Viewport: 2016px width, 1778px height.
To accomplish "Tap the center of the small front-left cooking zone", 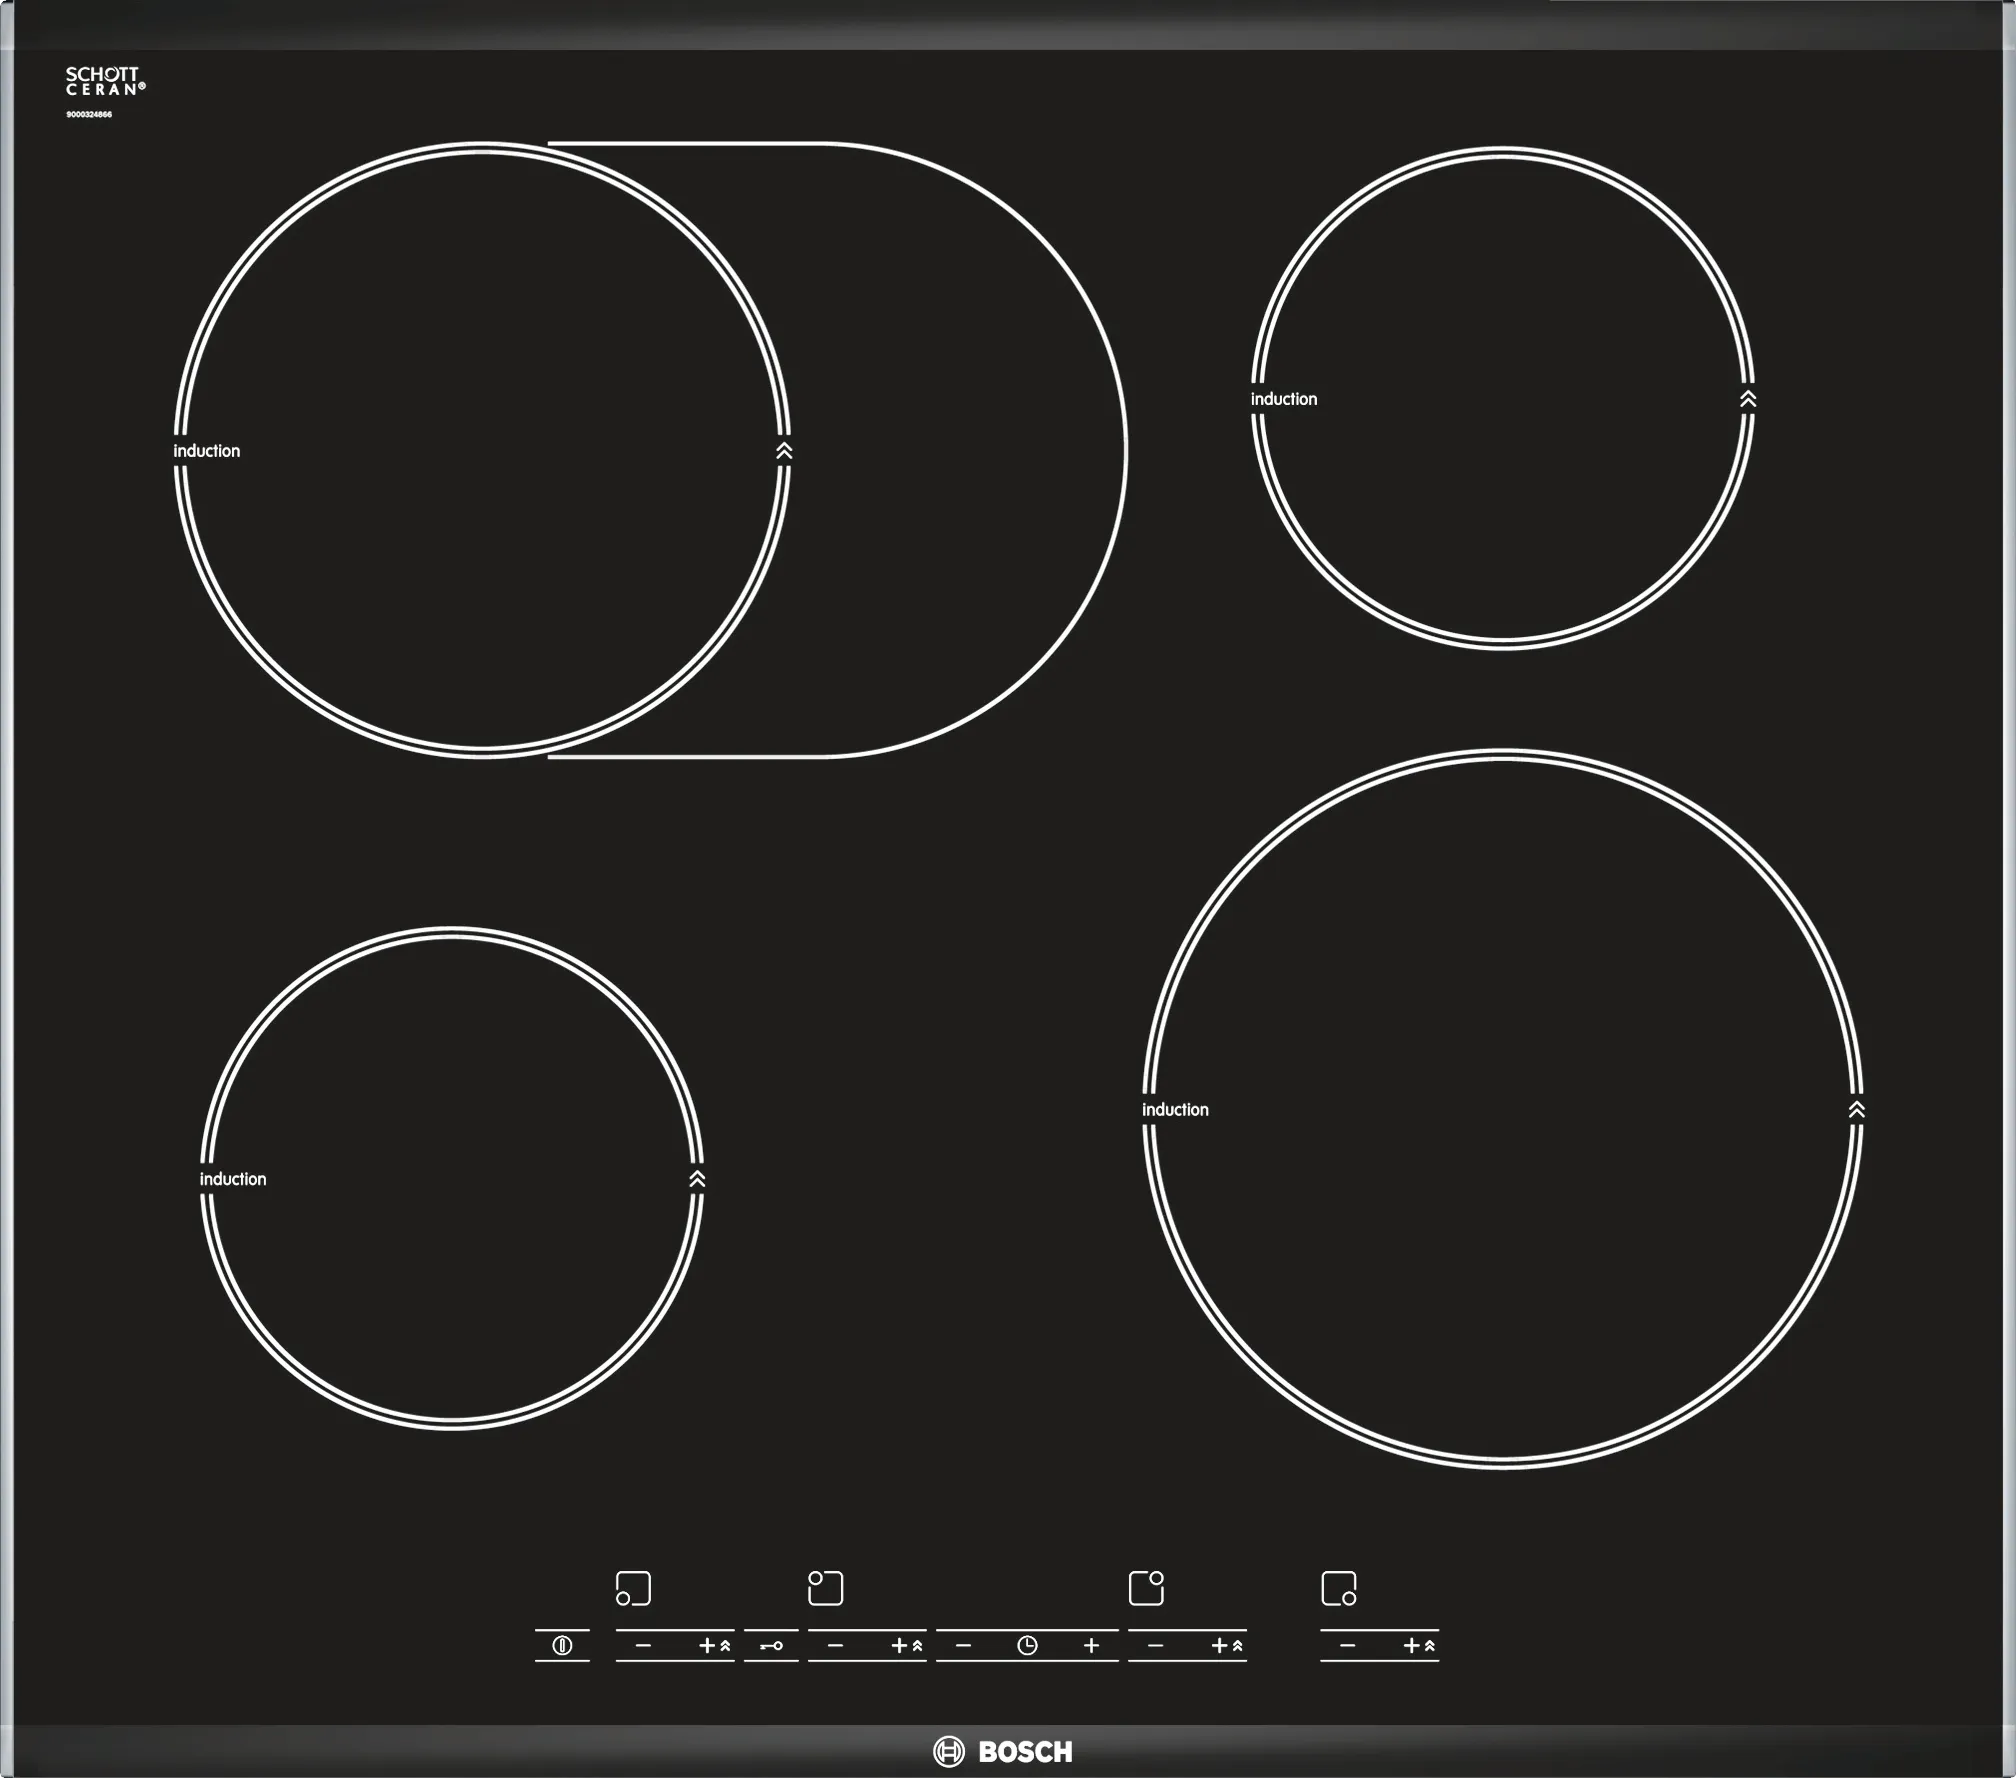I will click(452, 1178).
